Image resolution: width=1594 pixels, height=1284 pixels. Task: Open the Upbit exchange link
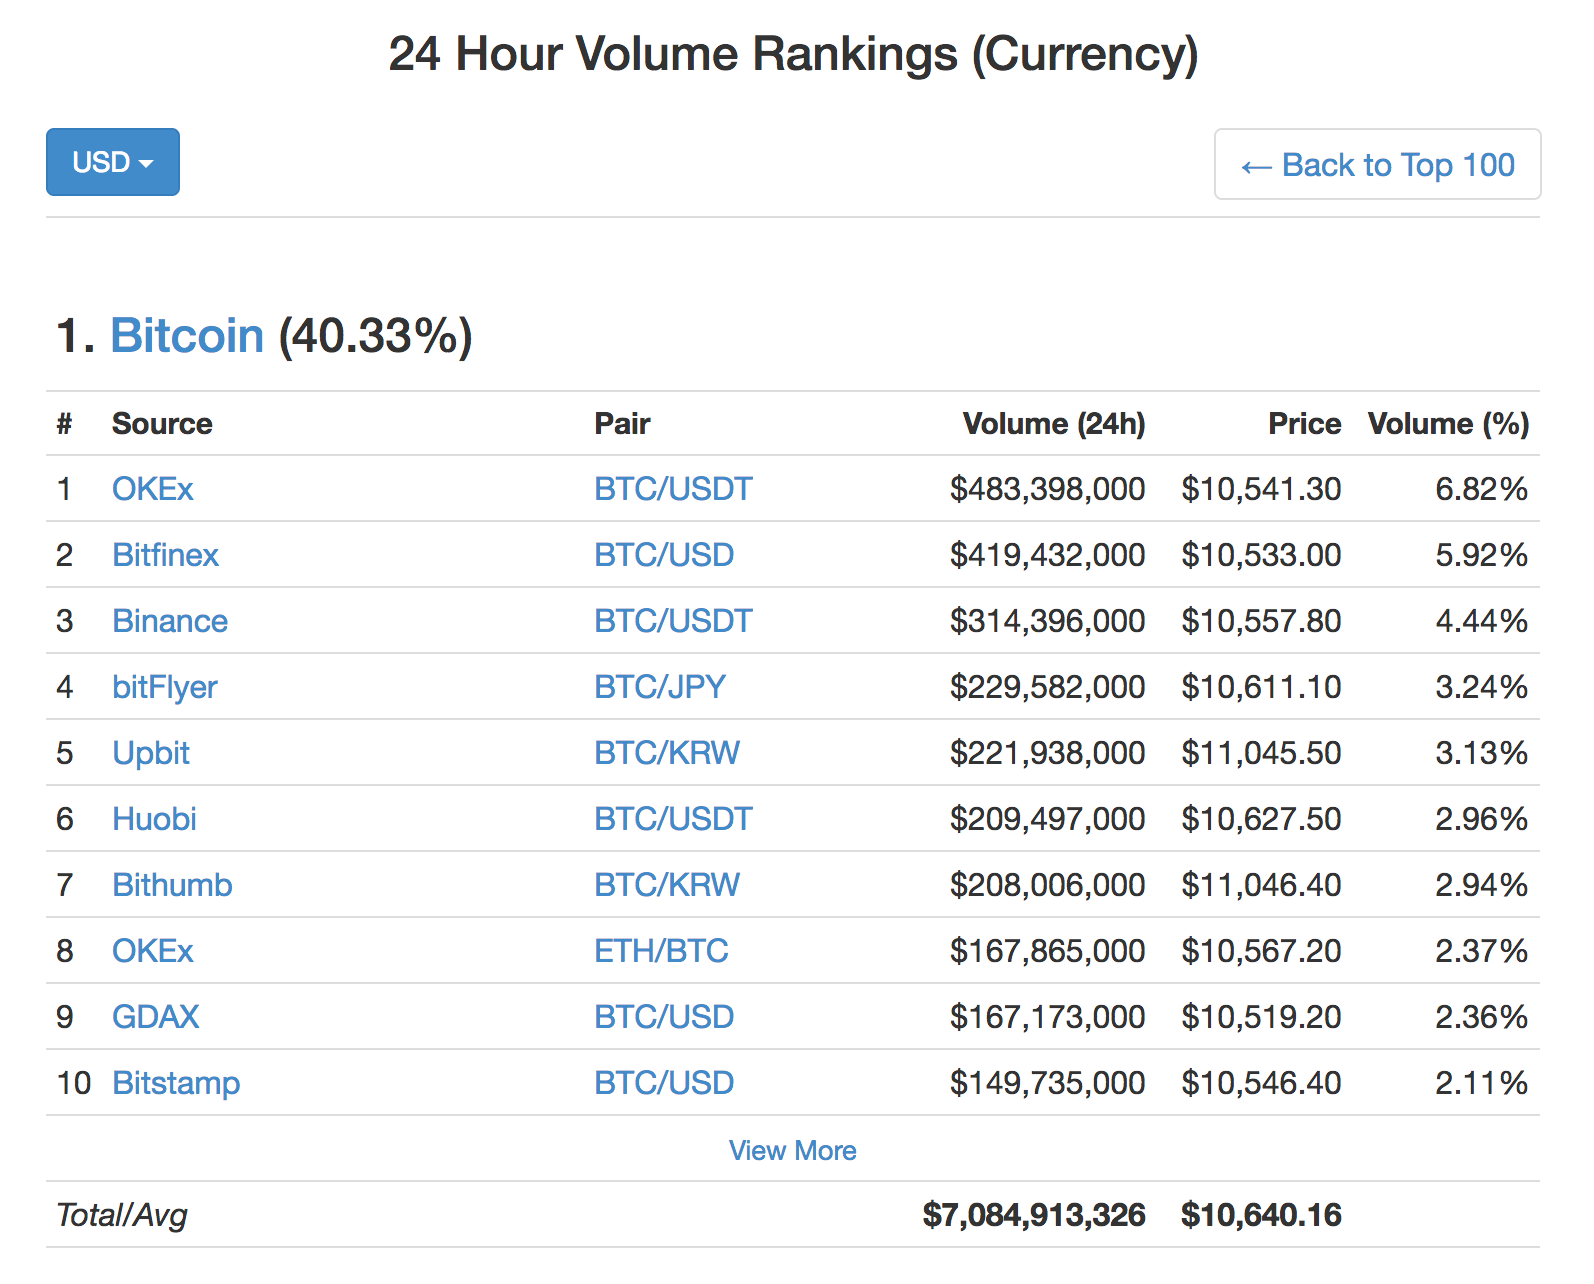pos(150,753)
